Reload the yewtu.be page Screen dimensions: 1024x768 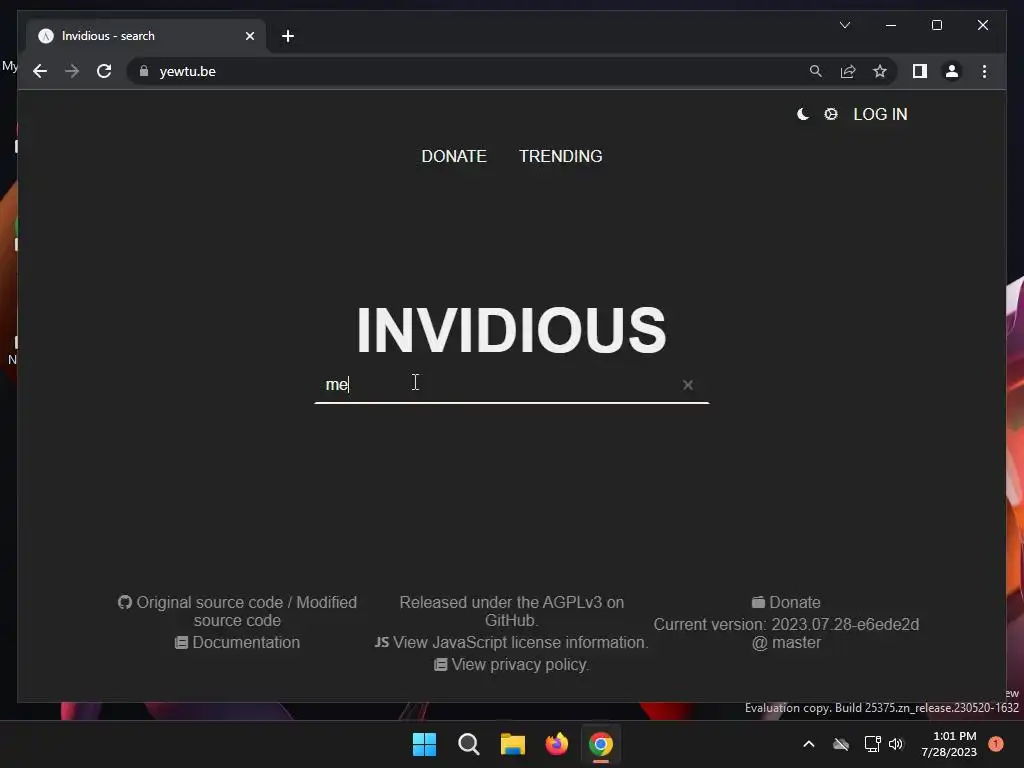(x=104, y=71)
